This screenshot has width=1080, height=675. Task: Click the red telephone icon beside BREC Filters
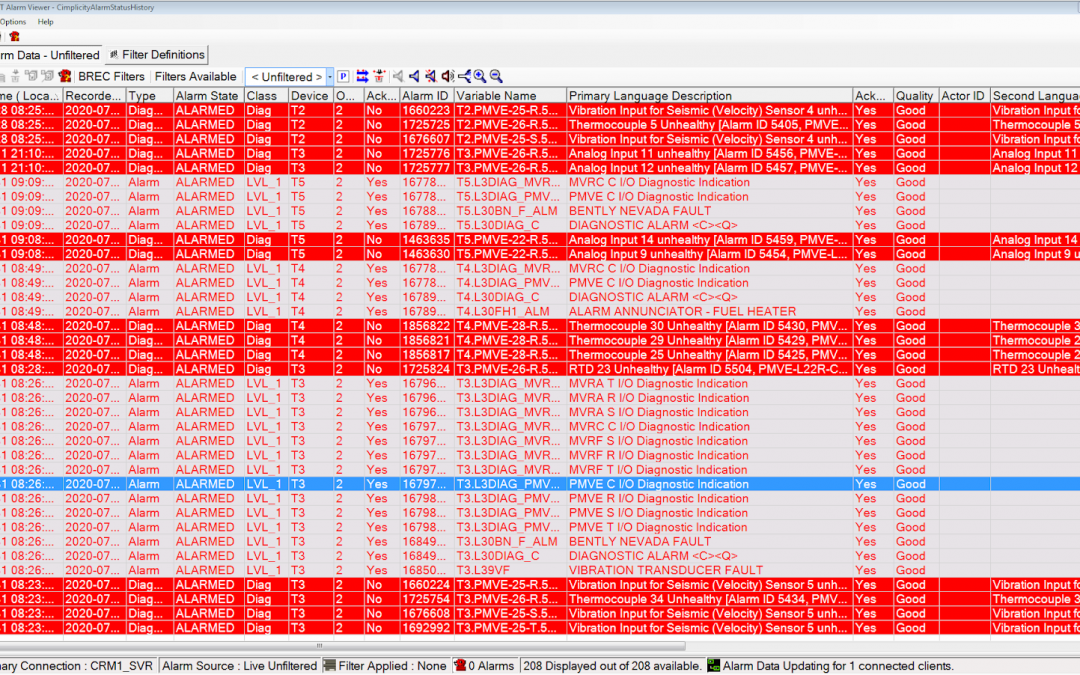[64, 76]
